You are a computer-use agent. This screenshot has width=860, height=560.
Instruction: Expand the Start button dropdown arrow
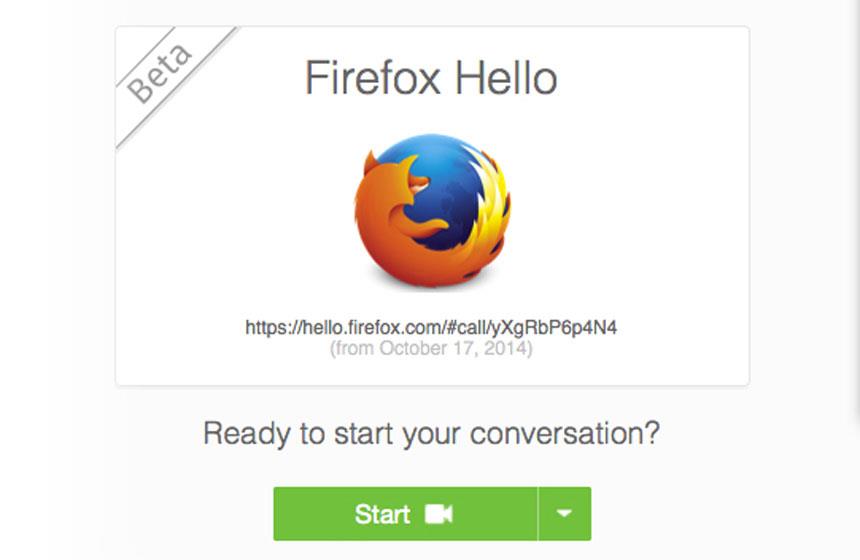click(x=564, y=513)
